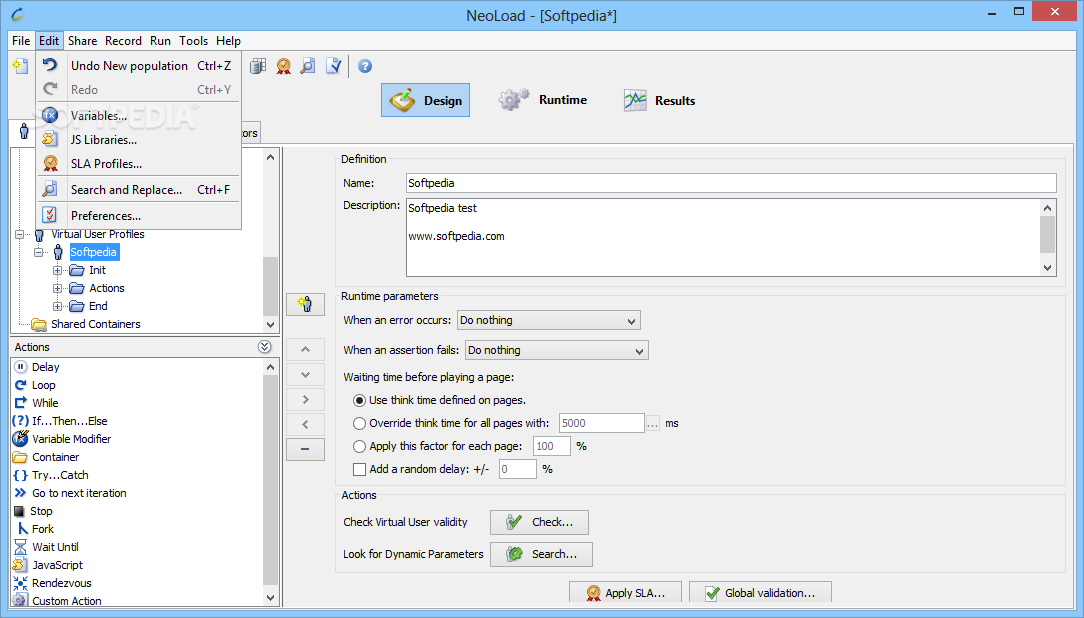The height and width of the screenshot is (618, 1084).
Task: Expand the Init folder node
Action: [58, 270]
